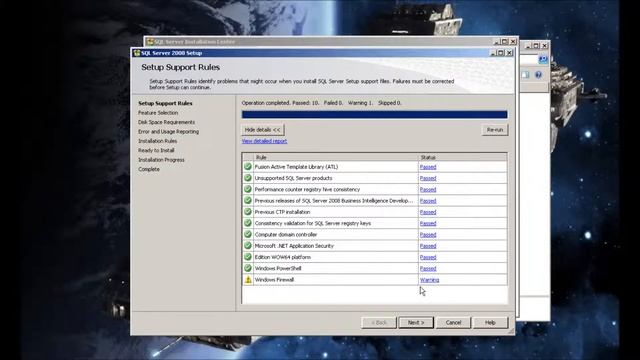Viewport: 640px width, 360px height.
Task: Click the check icon beside Computer domain controller
Action: 248,234
